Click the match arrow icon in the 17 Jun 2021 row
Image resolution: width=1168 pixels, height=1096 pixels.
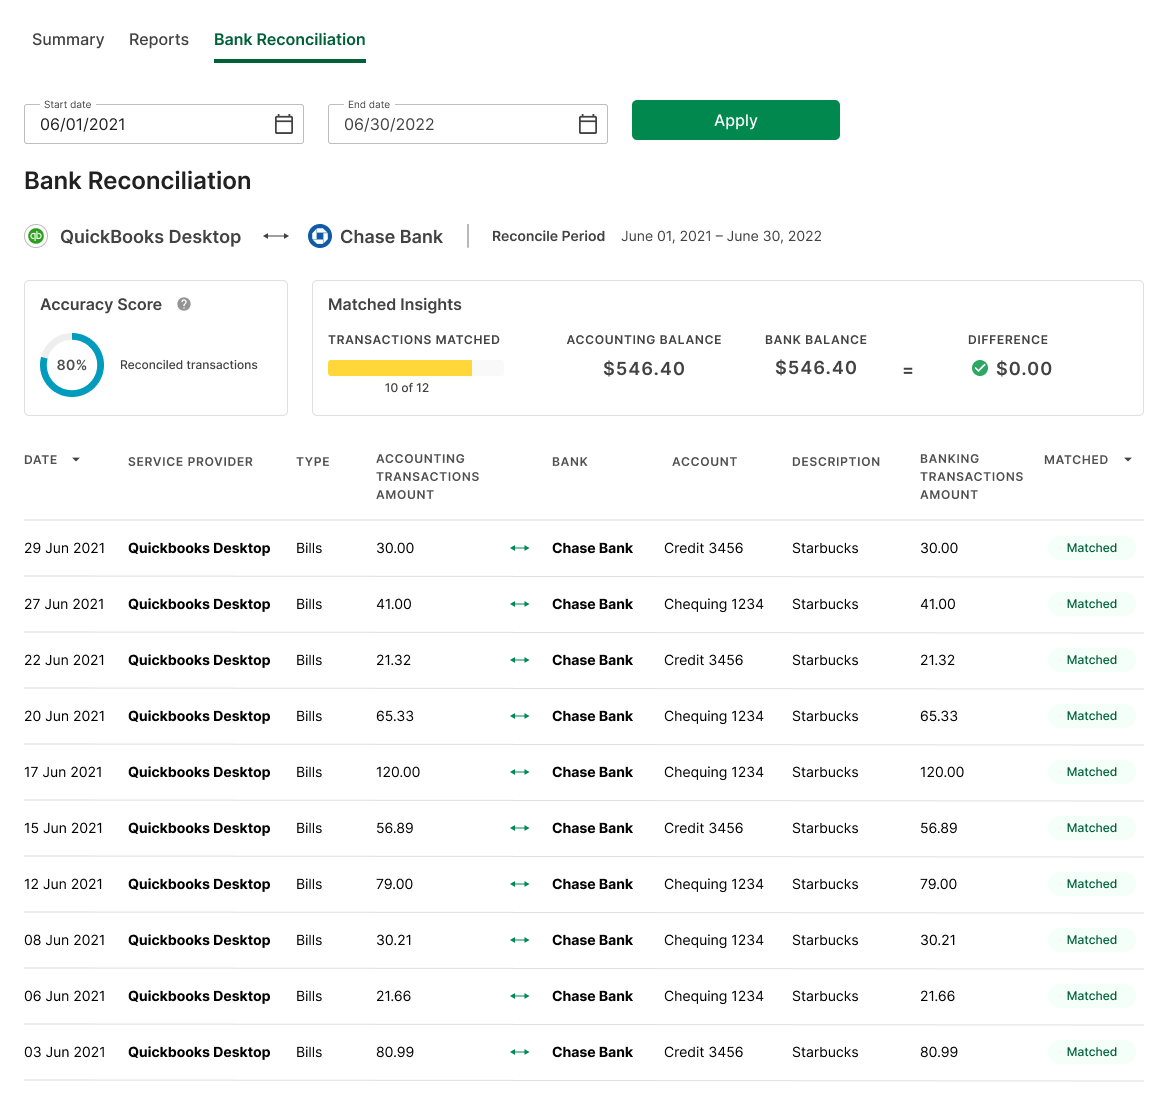click(520, 772)
